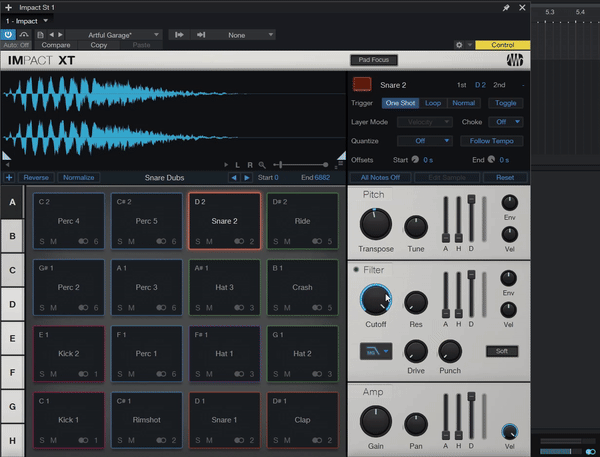This screenshot has width=600, height=457.
Task: Solo the Perc 4 pad
Action: (42, 242)
